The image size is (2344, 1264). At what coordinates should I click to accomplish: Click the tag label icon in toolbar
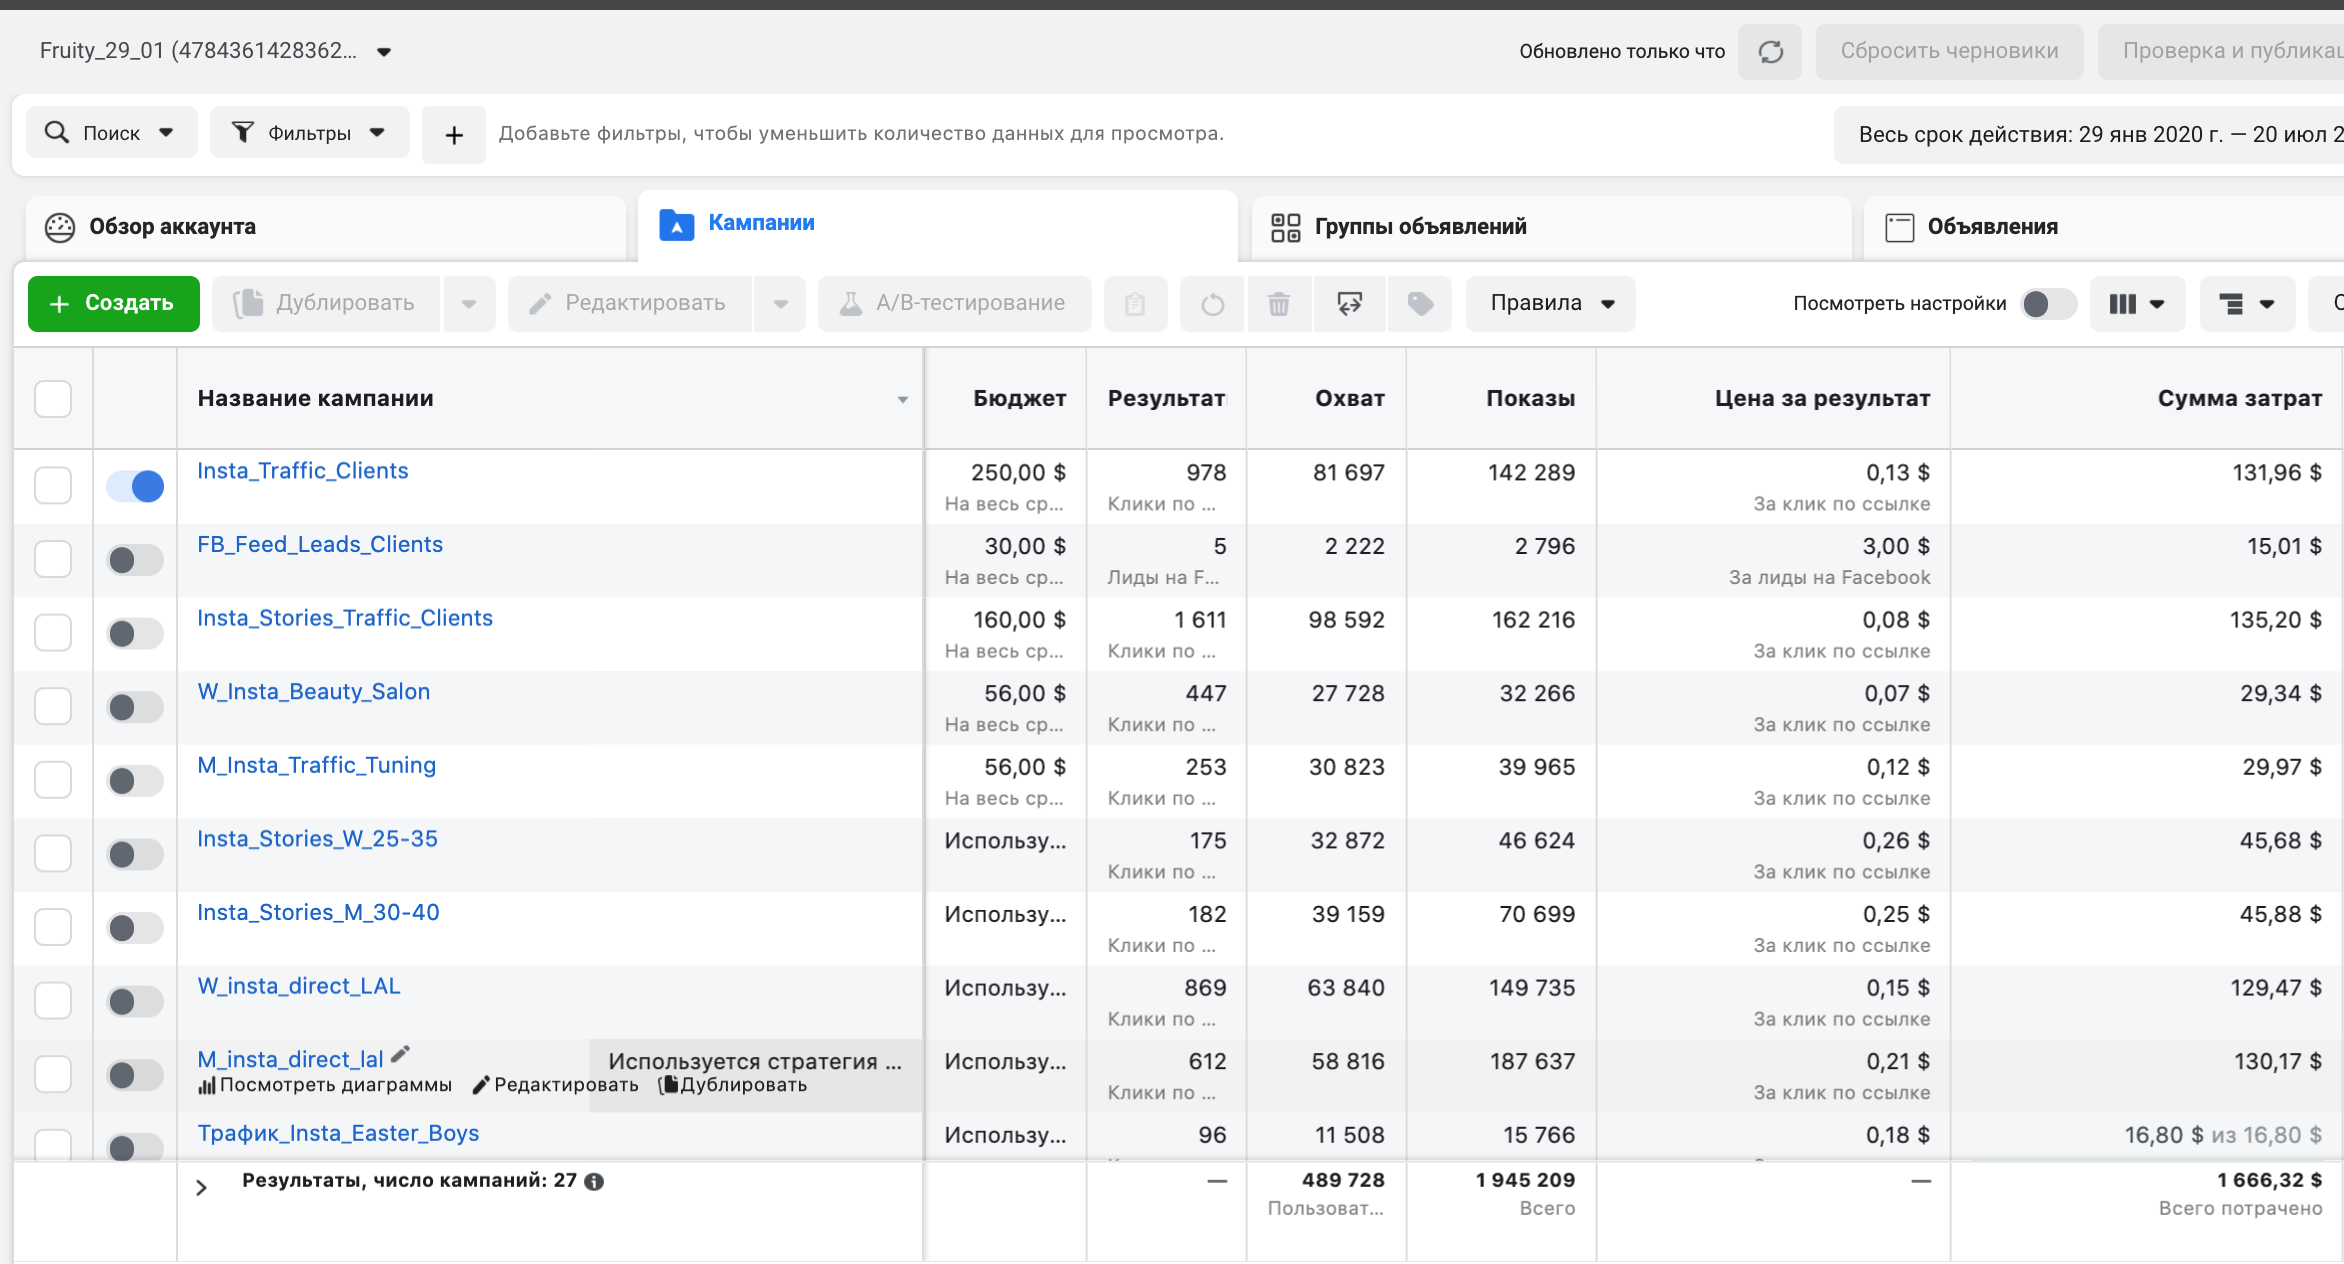[x=1420, y=304]
